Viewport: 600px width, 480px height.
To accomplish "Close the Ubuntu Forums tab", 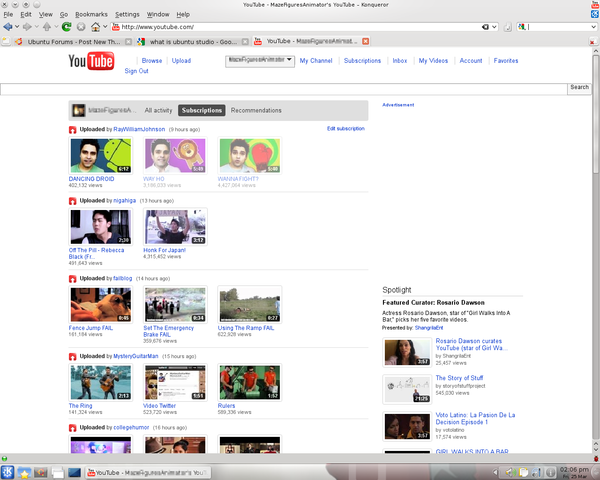I will [x=129, y=42].
